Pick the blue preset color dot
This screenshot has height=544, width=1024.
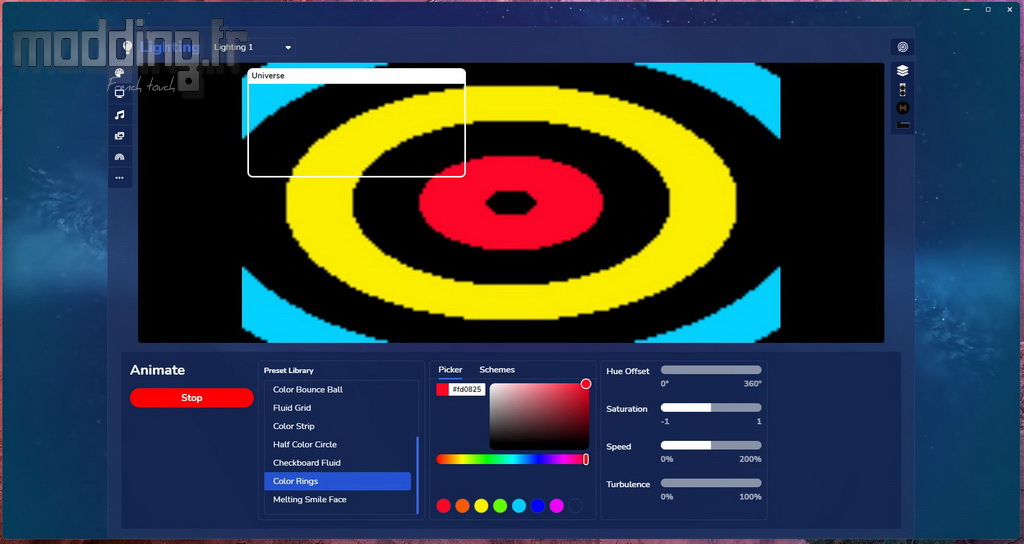pos(537,505)
